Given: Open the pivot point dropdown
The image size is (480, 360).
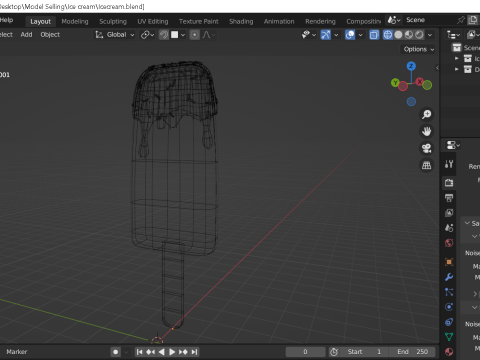Looking at the screenshot, I should [148, 35].
